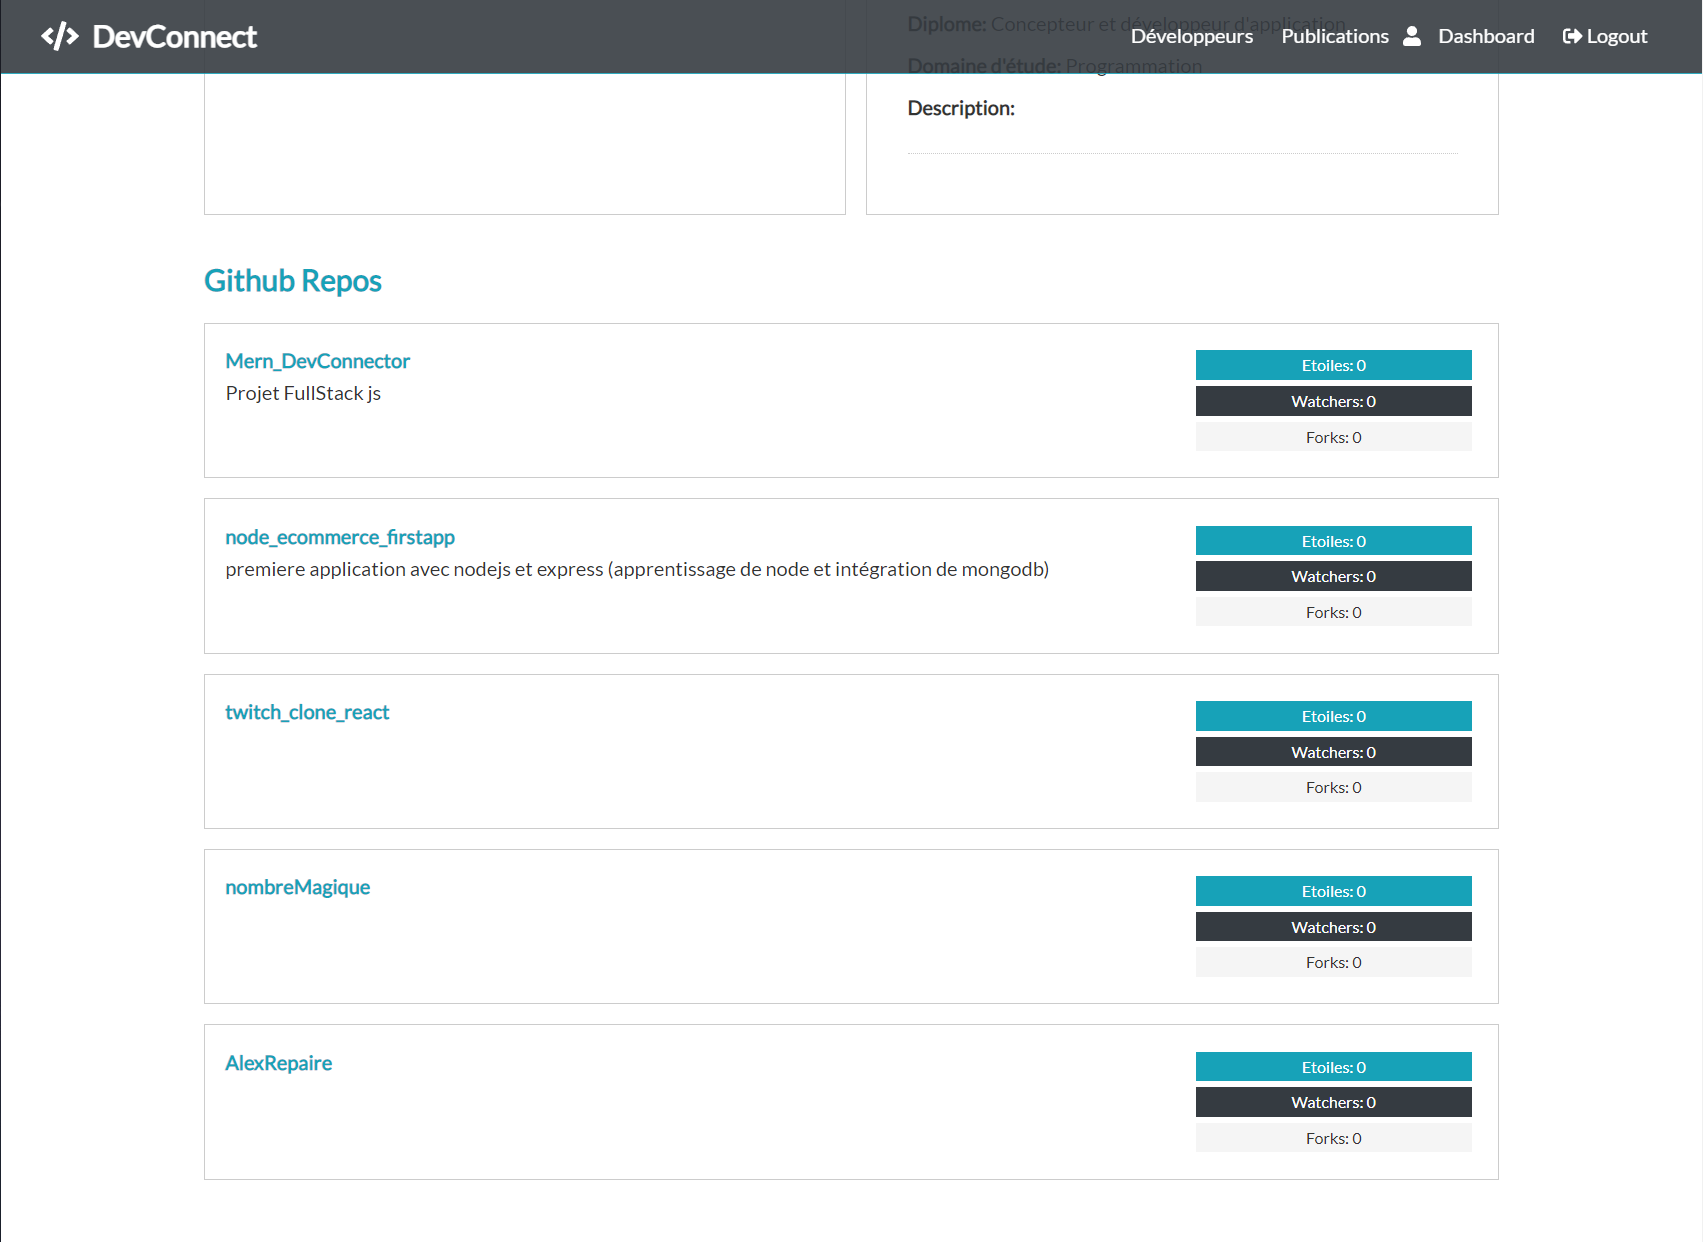Click the Logout exit icon
The width and height of the screenshot is (1703, 1242).
click(1573, 36)
